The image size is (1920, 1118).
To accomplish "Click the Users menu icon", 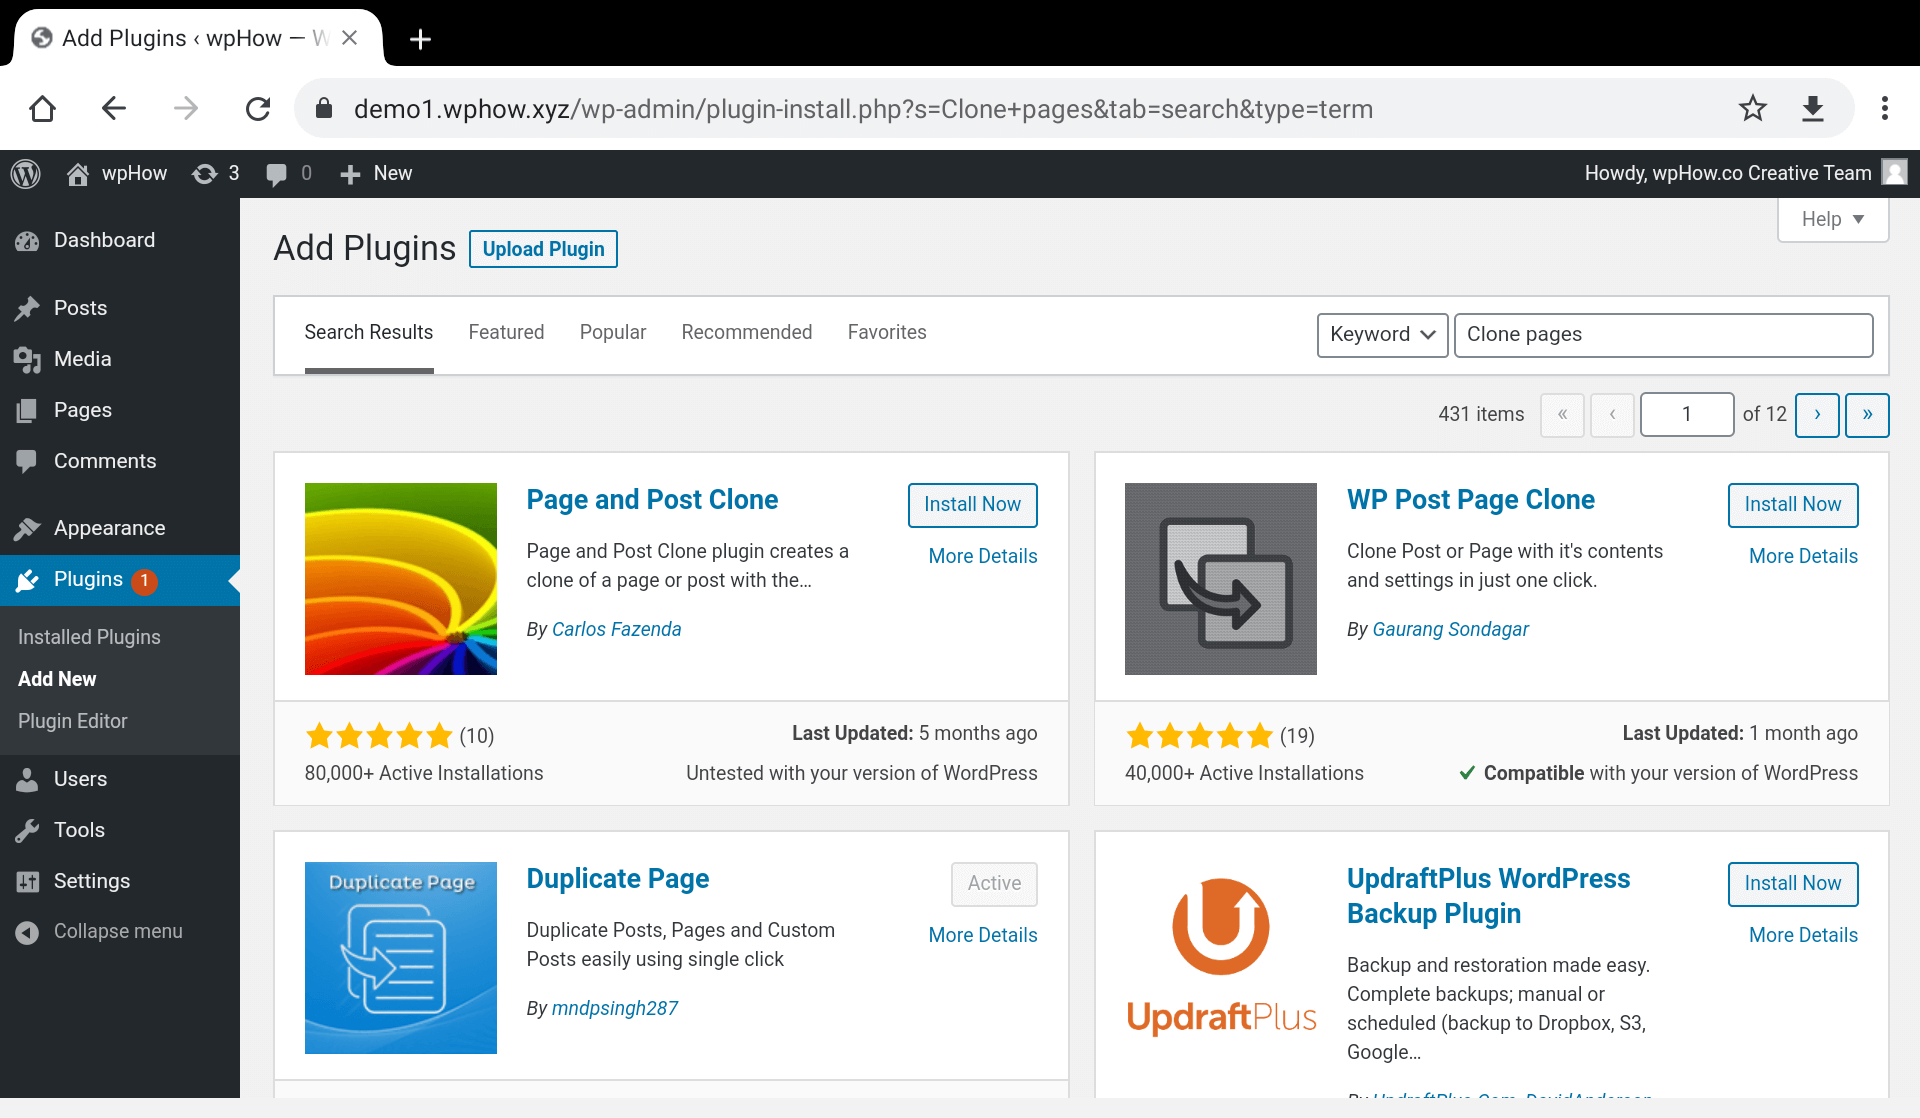I will (x=27, y=779).
